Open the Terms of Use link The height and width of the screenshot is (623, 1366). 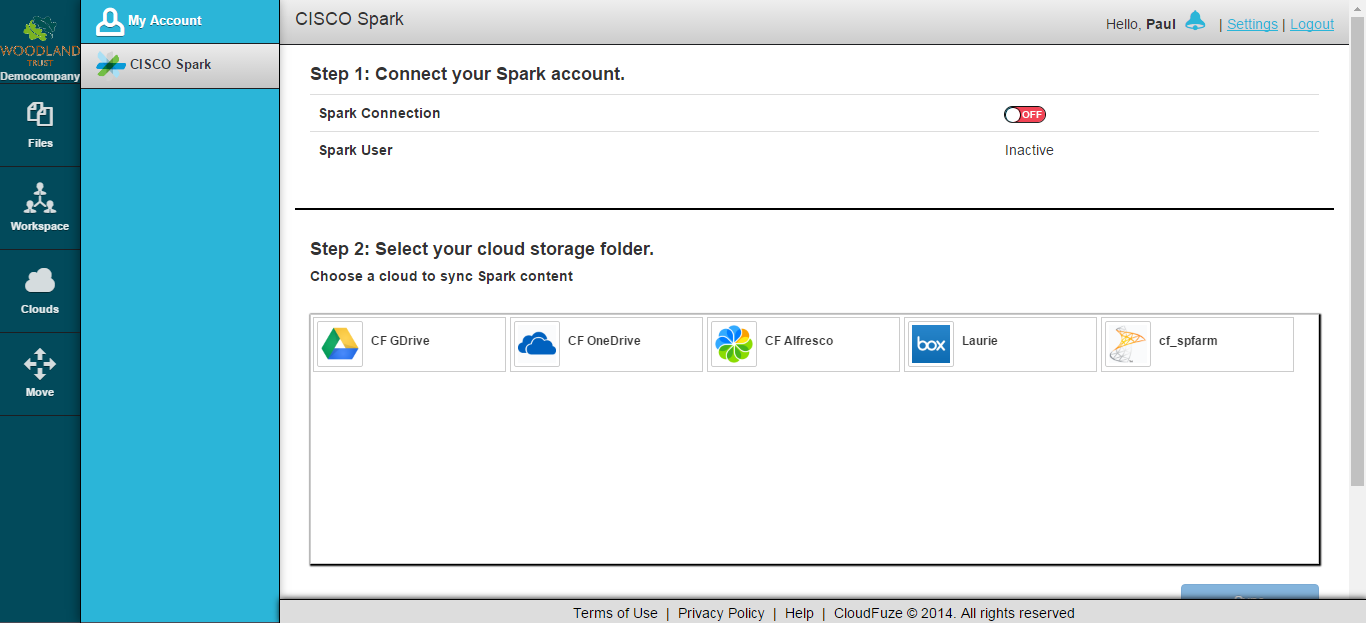click(x=615, y=613)
